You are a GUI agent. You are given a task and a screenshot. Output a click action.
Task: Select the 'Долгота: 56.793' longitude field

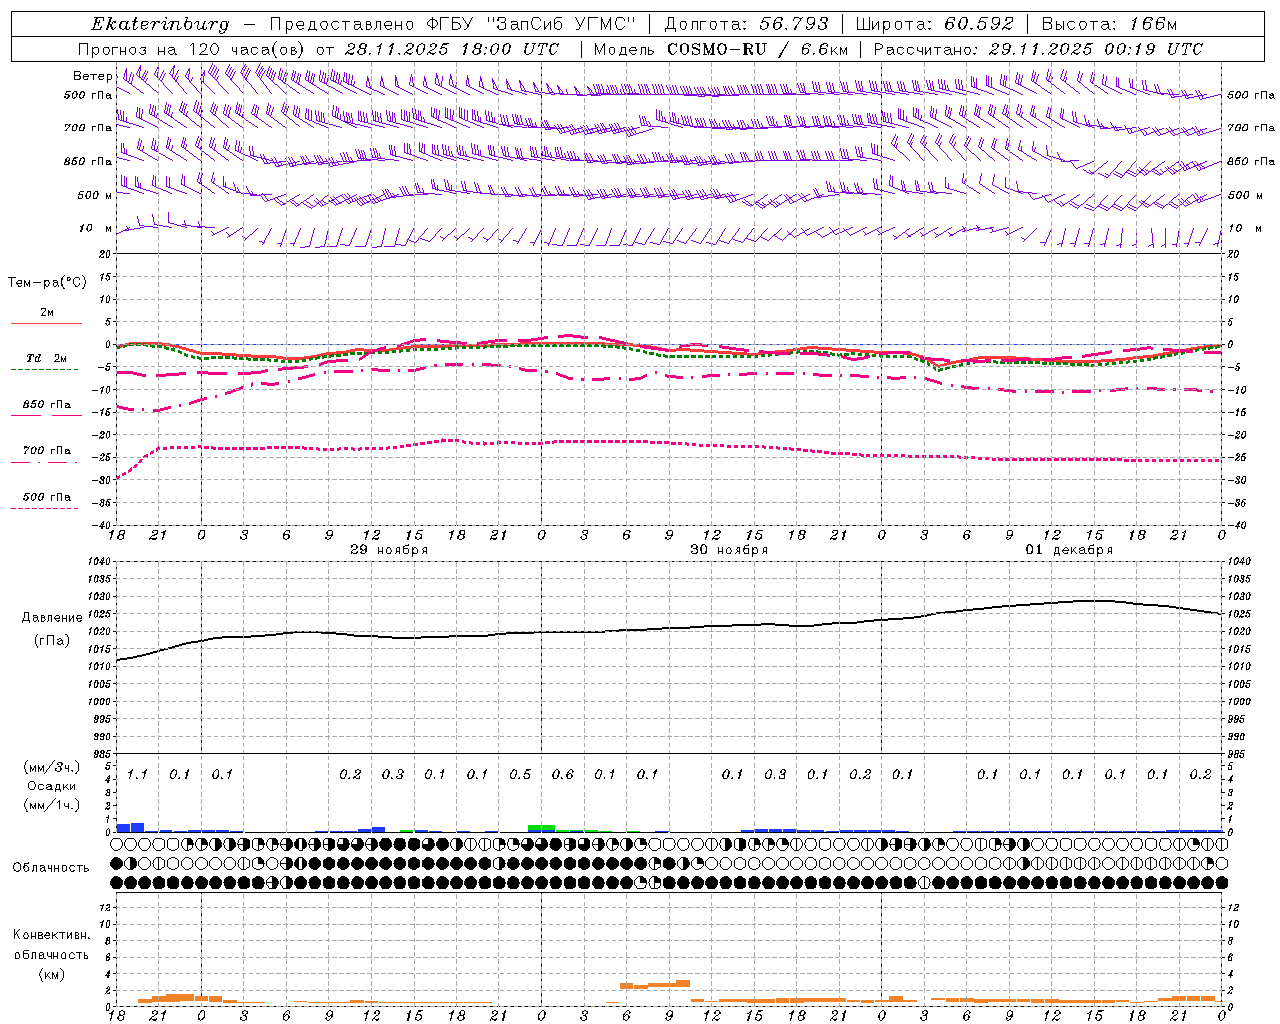[x=746, y=24]
